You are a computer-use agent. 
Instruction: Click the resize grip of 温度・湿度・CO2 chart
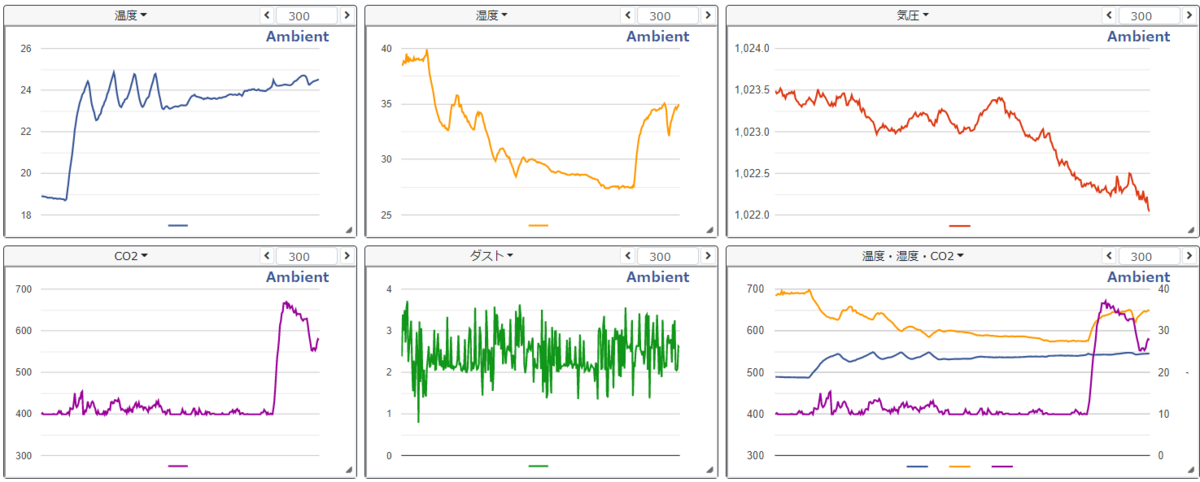click(1192, 470)
